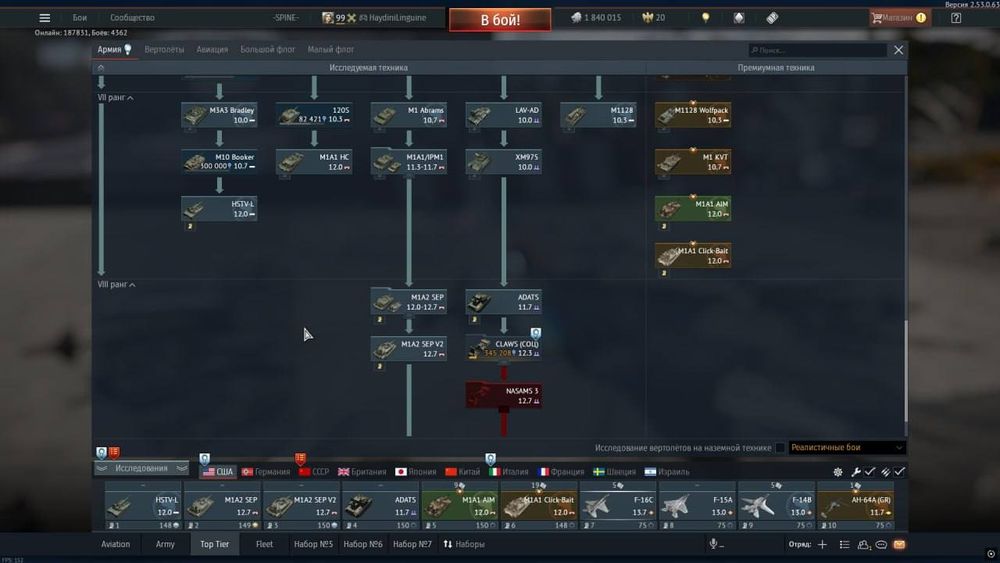Start a match with В бой! button
The width and height of the screenshot is (1000, 563).
[500, 20]
